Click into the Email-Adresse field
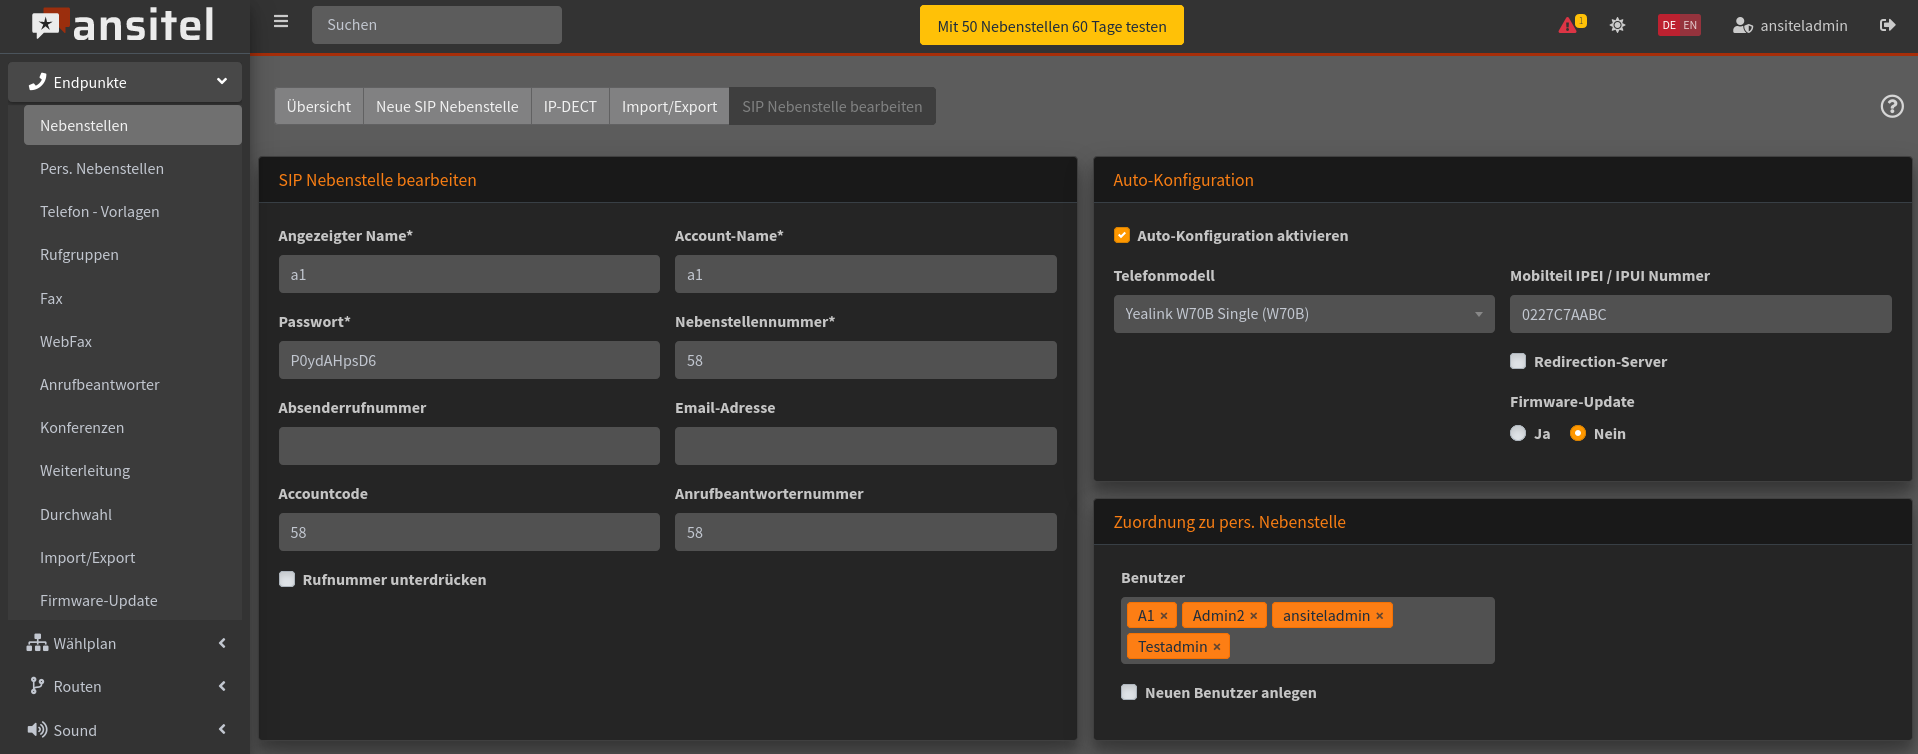1918x754 pixels. tap(865, 446)
